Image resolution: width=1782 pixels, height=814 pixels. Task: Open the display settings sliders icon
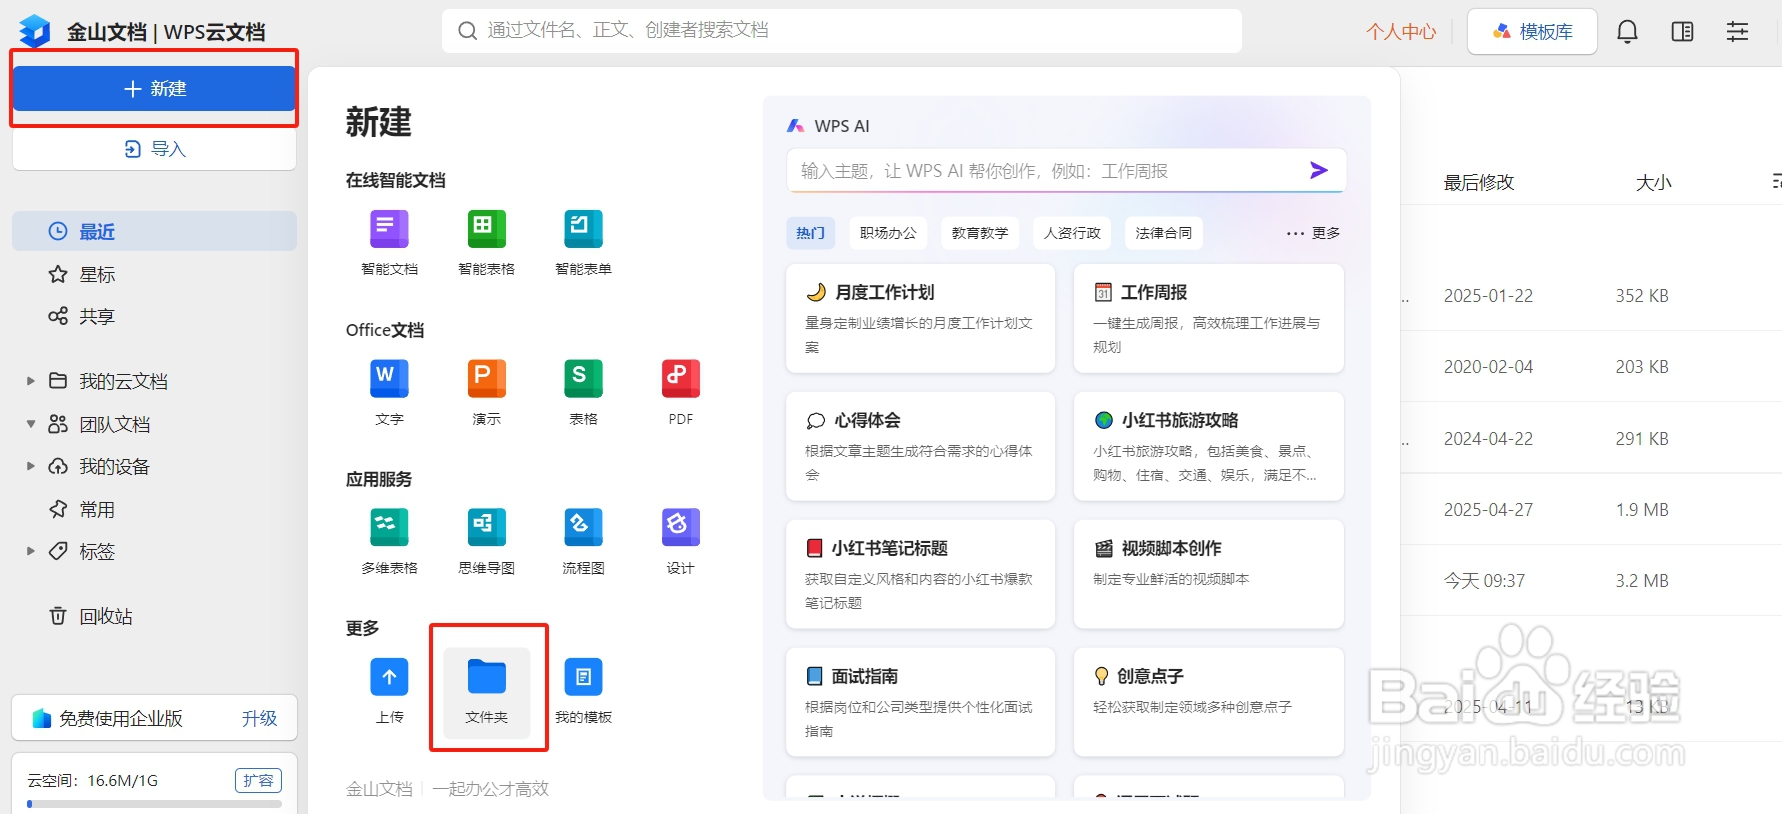point(1738,32)
